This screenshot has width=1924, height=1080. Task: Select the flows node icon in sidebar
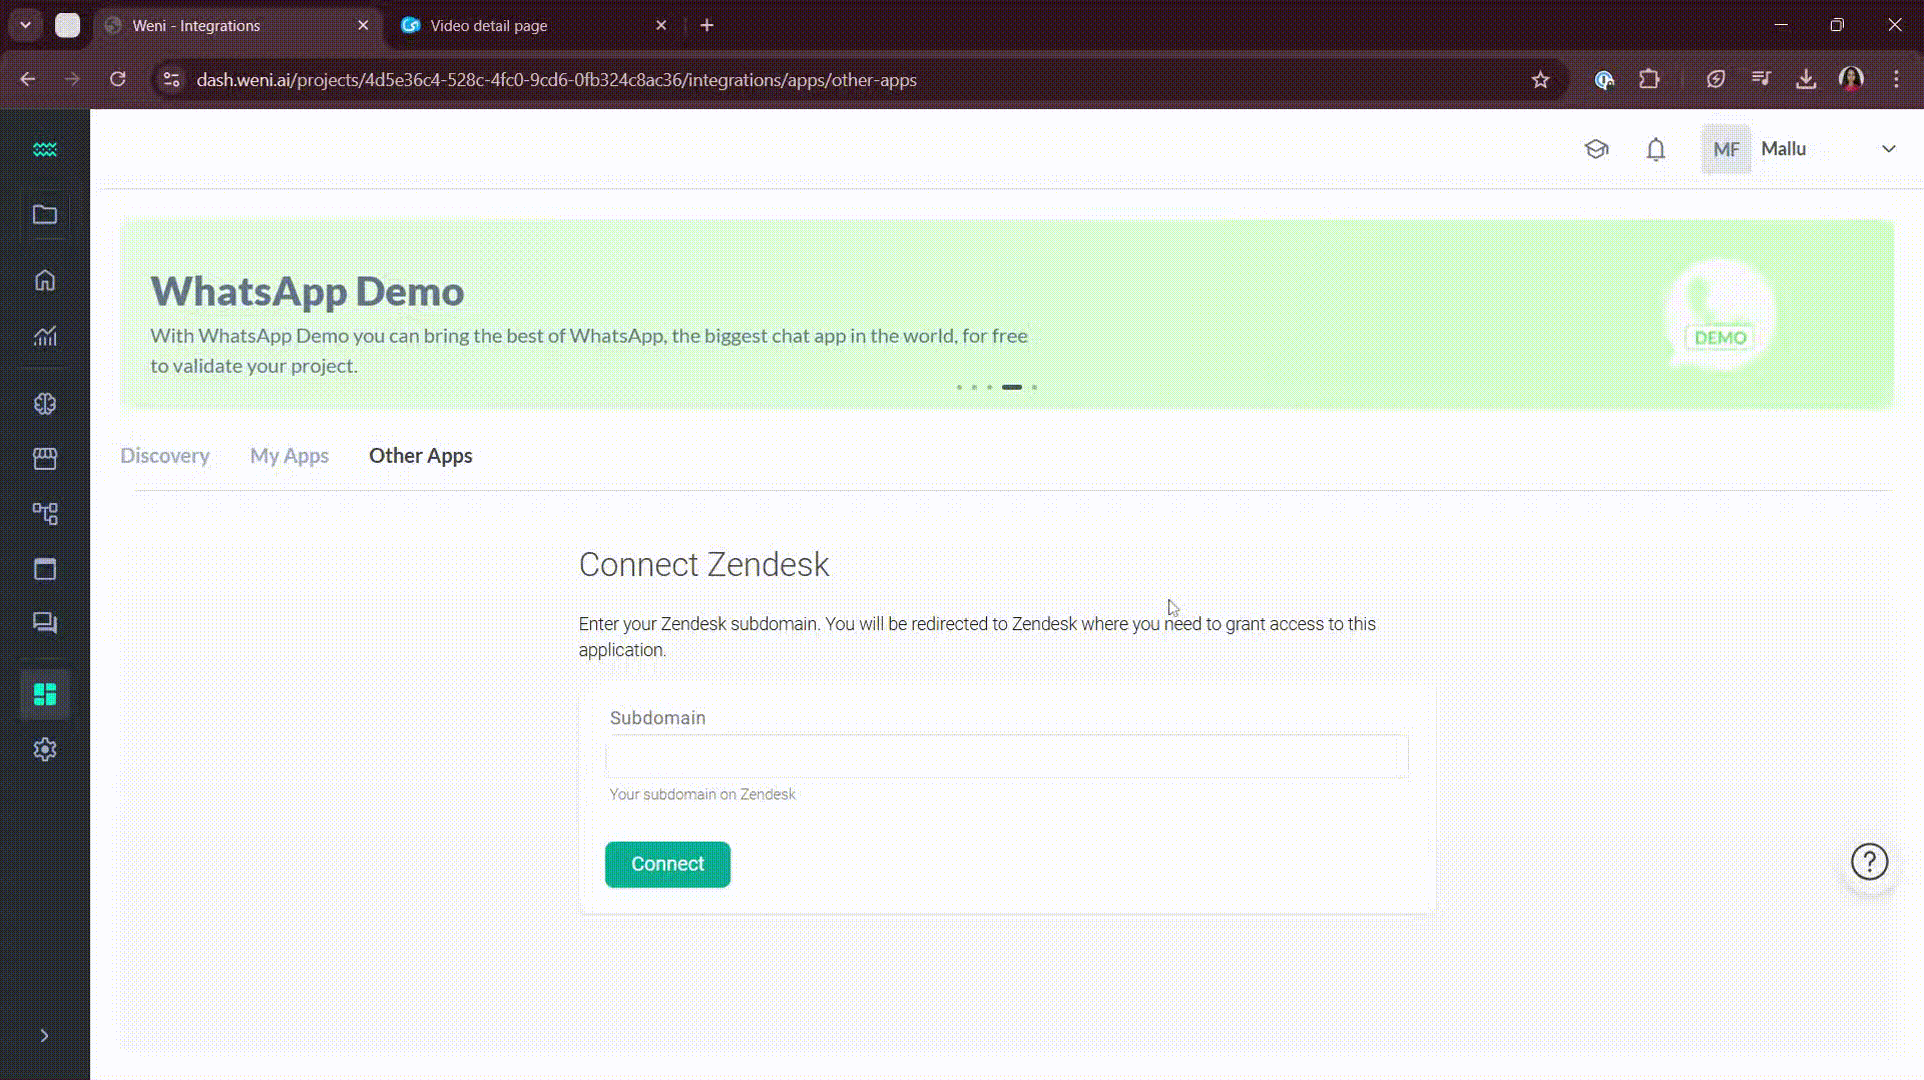[x=44, y=513]
